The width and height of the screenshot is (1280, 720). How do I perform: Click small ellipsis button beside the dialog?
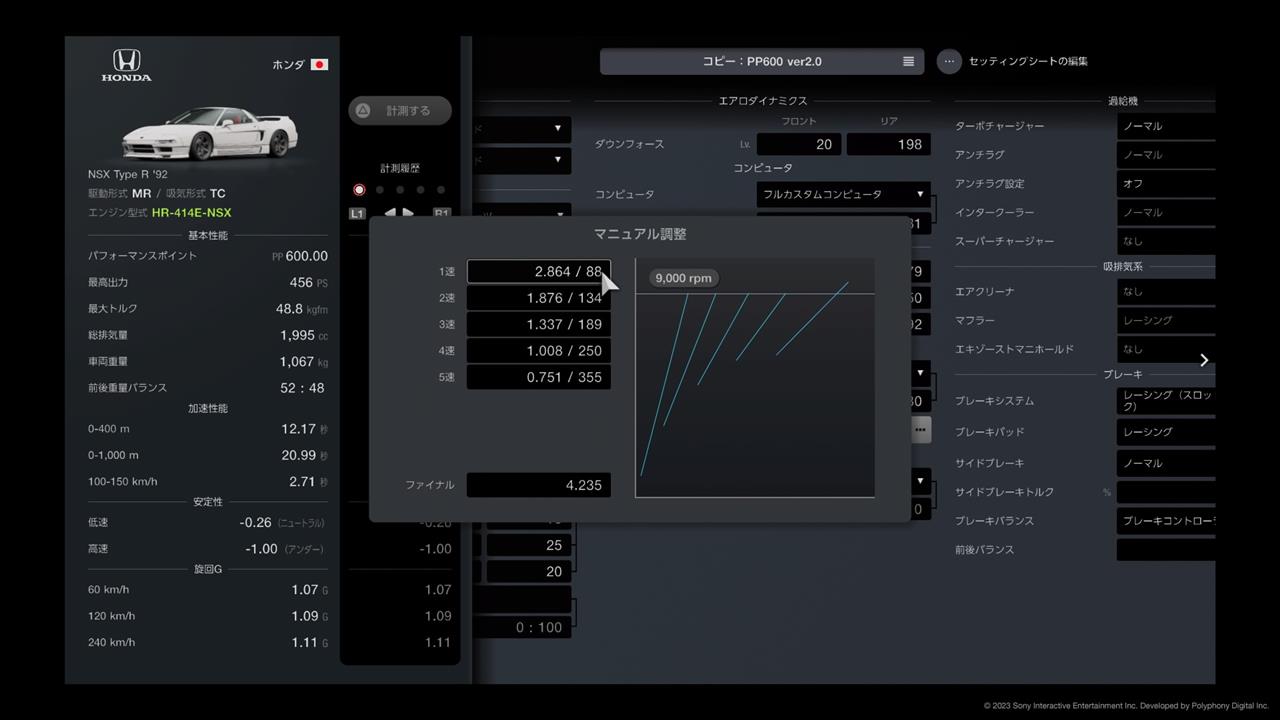coord(920,429)
